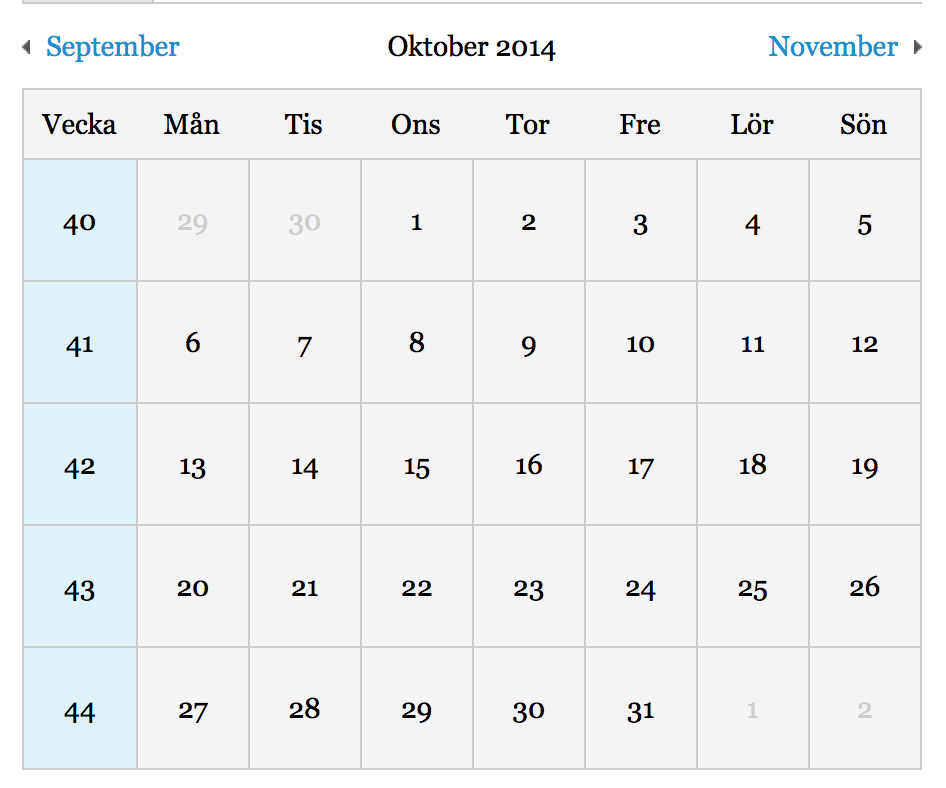Select date 5 under Sön
The height and width of the screenshot is (788, 946).
tap(865, 220)
